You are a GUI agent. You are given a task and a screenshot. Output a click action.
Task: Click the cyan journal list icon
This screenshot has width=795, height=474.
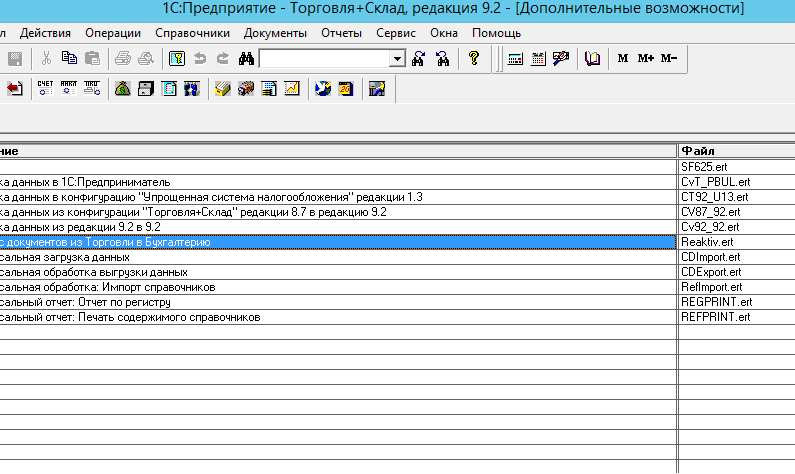pos(169,89)
